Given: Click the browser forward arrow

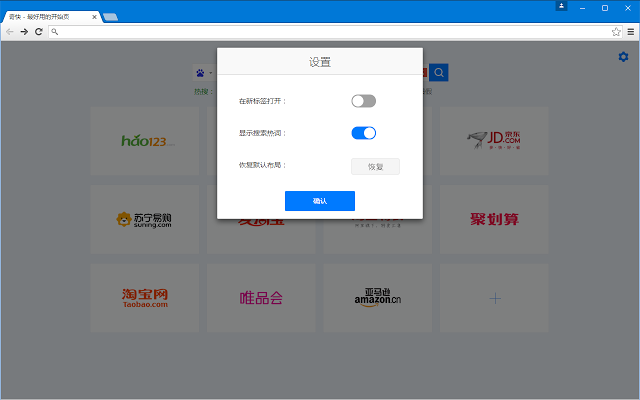Looking at the screenshot, I should [24, 32].
